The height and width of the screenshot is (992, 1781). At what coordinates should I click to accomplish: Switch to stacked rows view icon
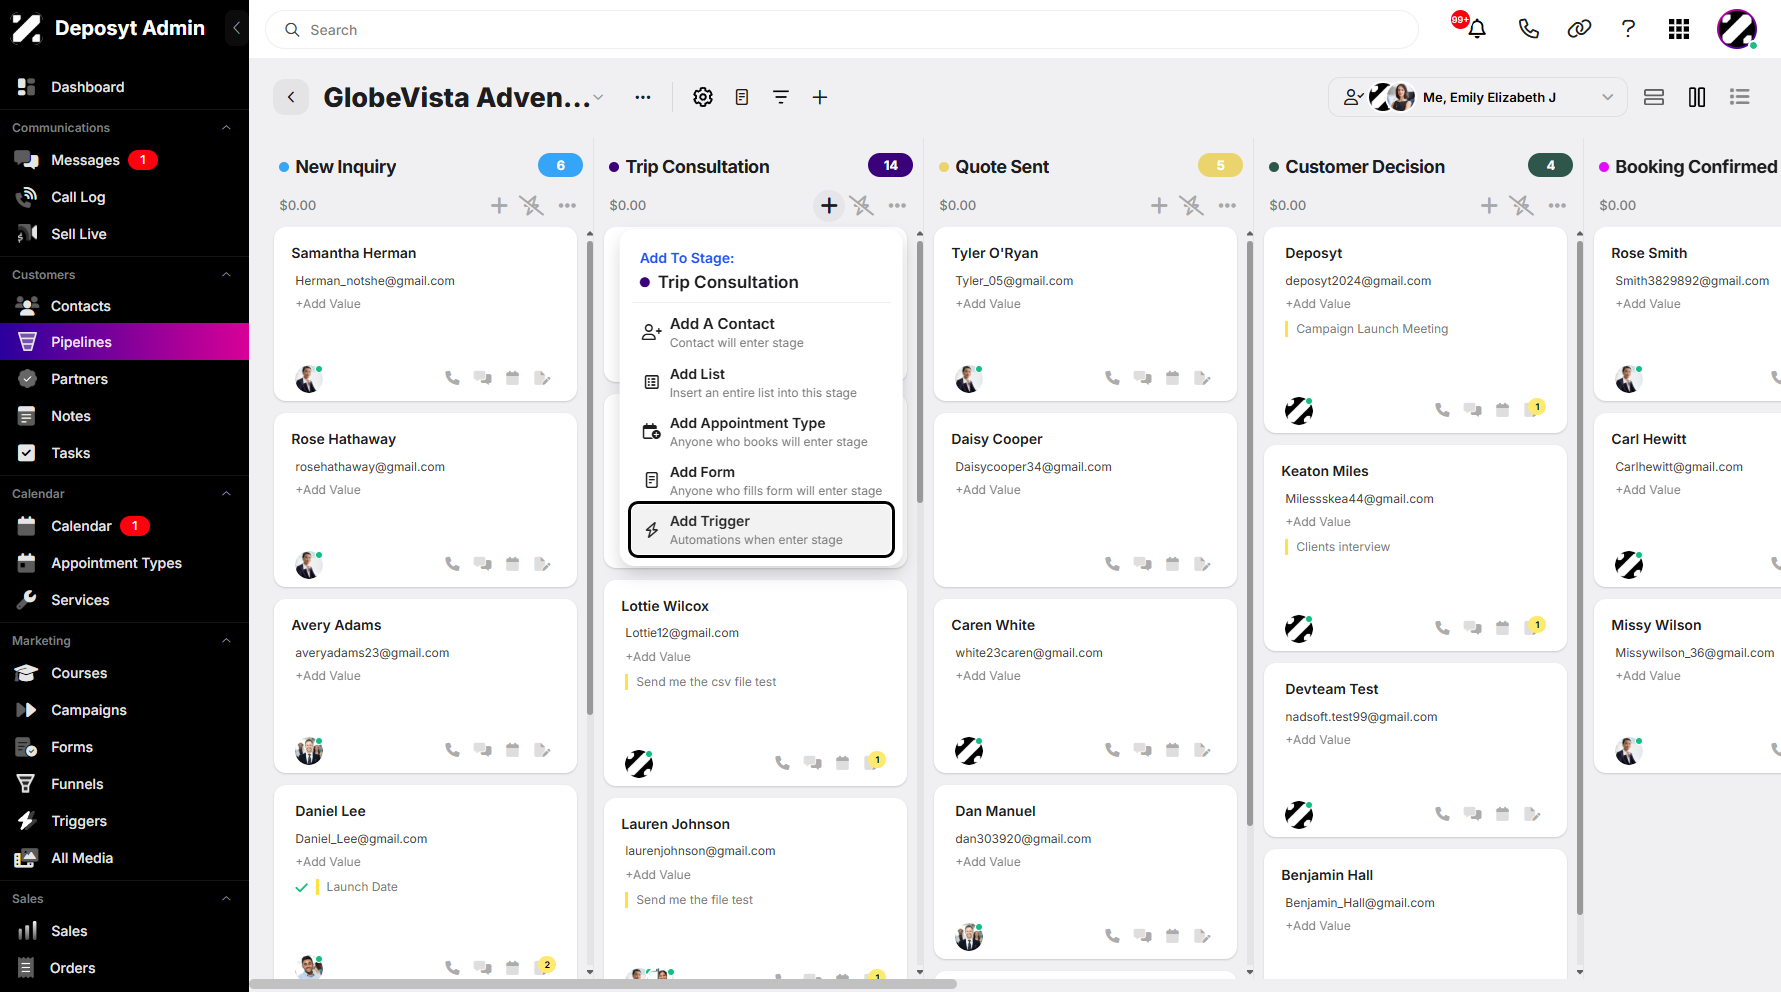point(1654,97)
